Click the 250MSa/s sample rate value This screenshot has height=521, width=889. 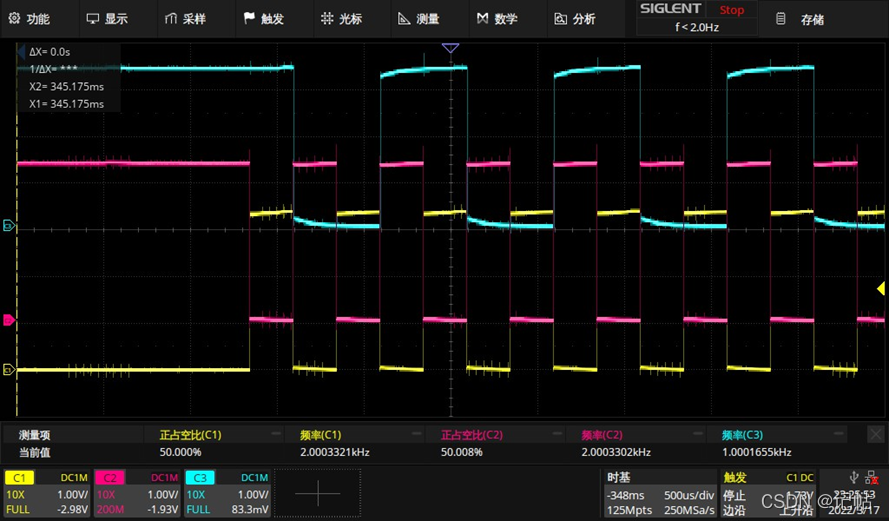click(x=689, y=510)
